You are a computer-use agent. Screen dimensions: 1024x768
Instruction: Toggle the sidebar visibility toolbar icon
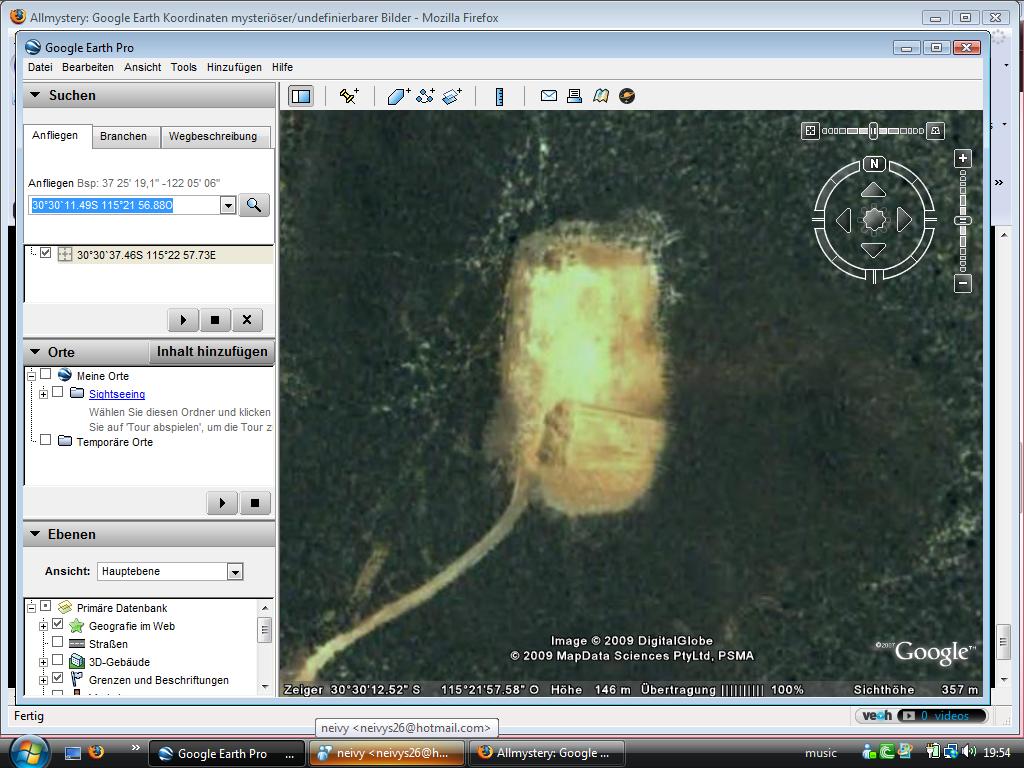(300, 96)
